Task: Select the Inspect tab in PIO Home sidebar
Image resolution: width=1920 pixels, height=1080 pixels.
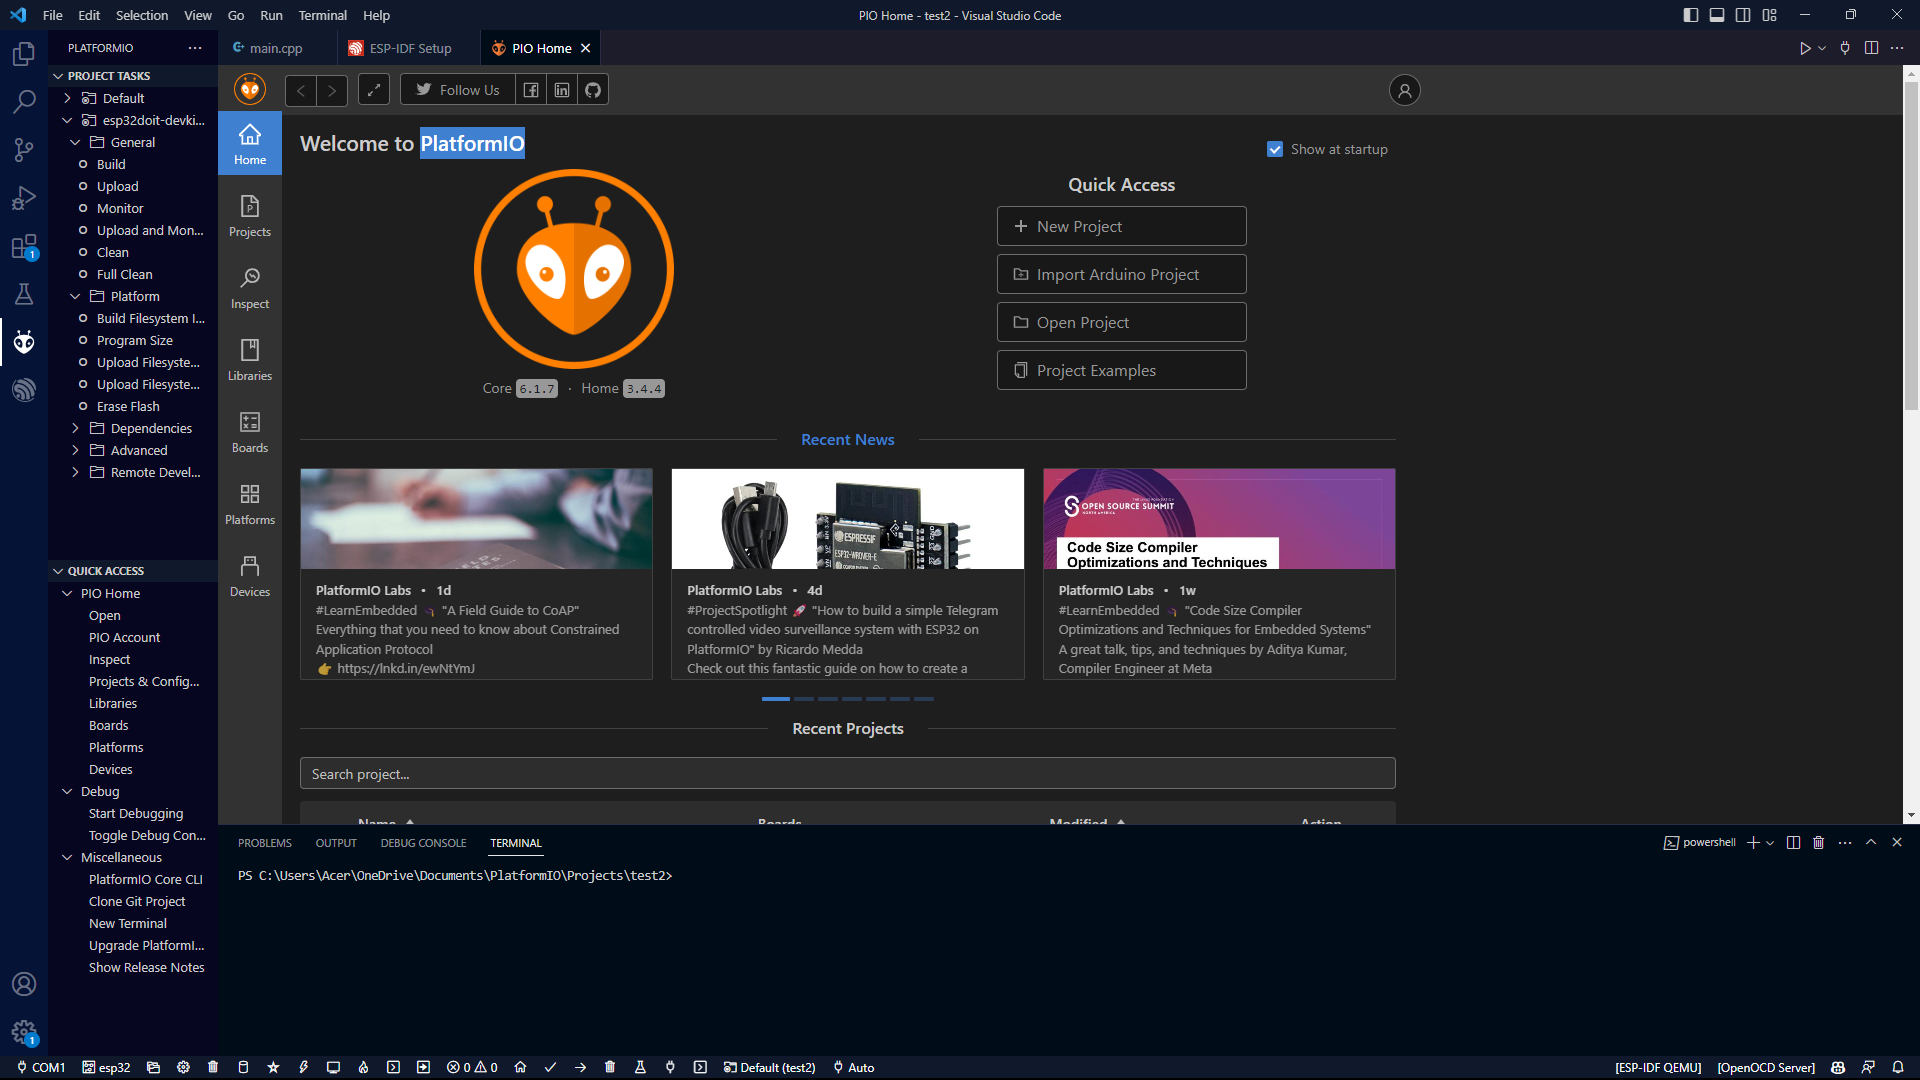Action: tap(249, 287)
